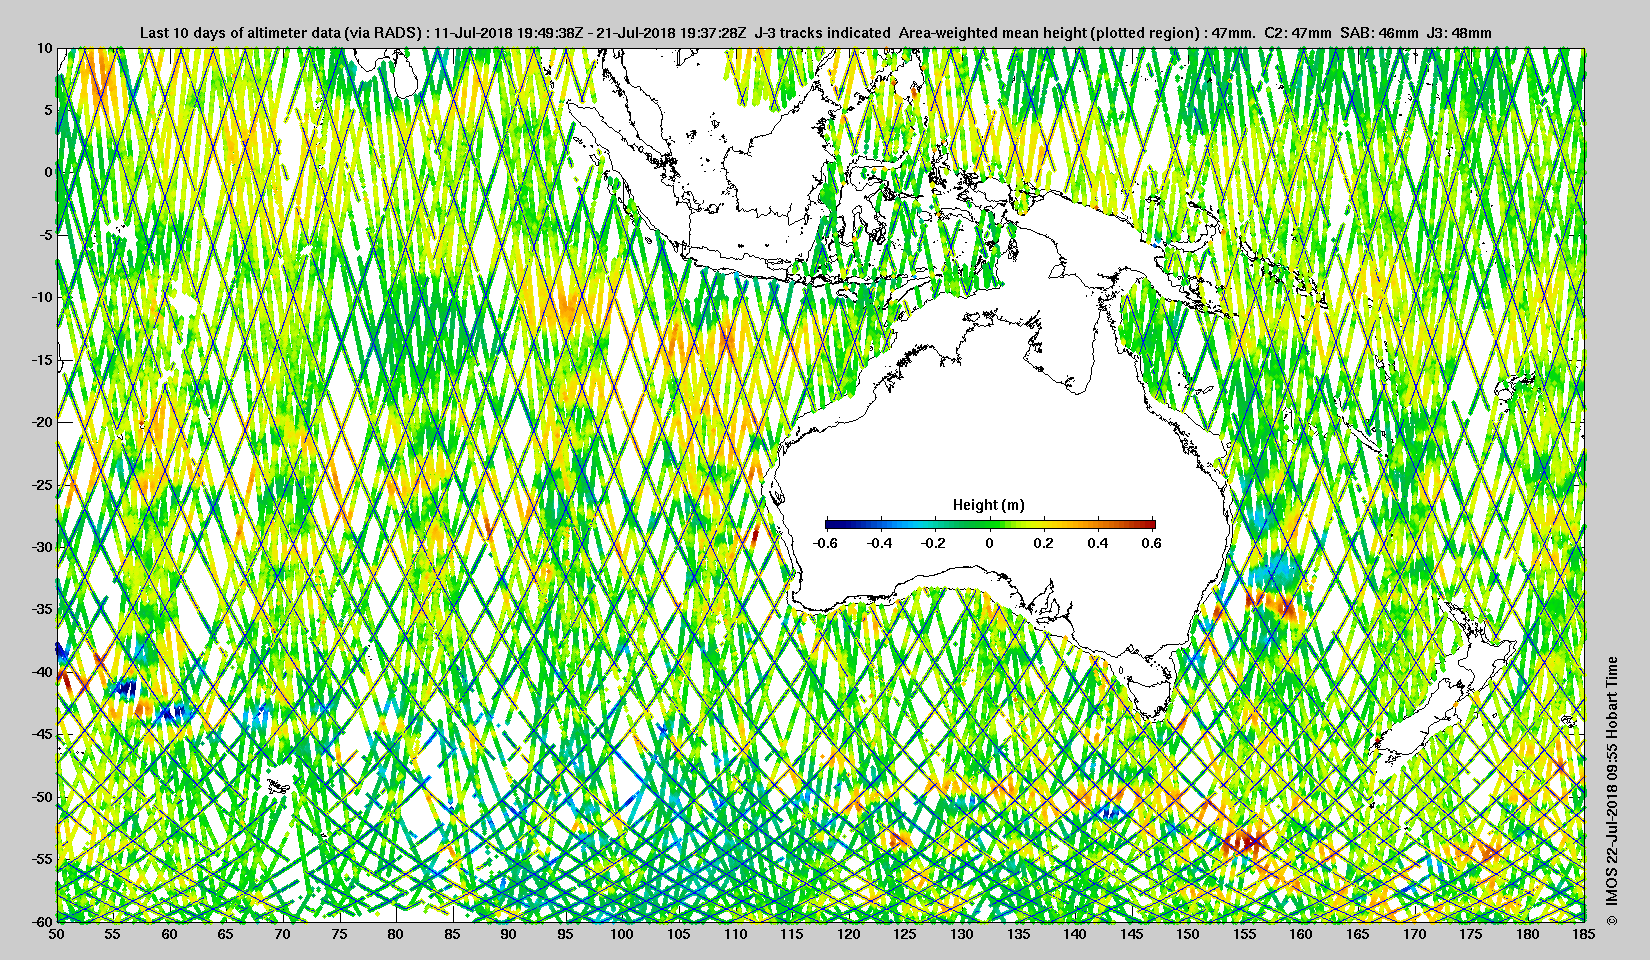Click the x-axis longitude label 130
Image resolution: width=1650 pixels, height=960 pixels.
[962, 934]
